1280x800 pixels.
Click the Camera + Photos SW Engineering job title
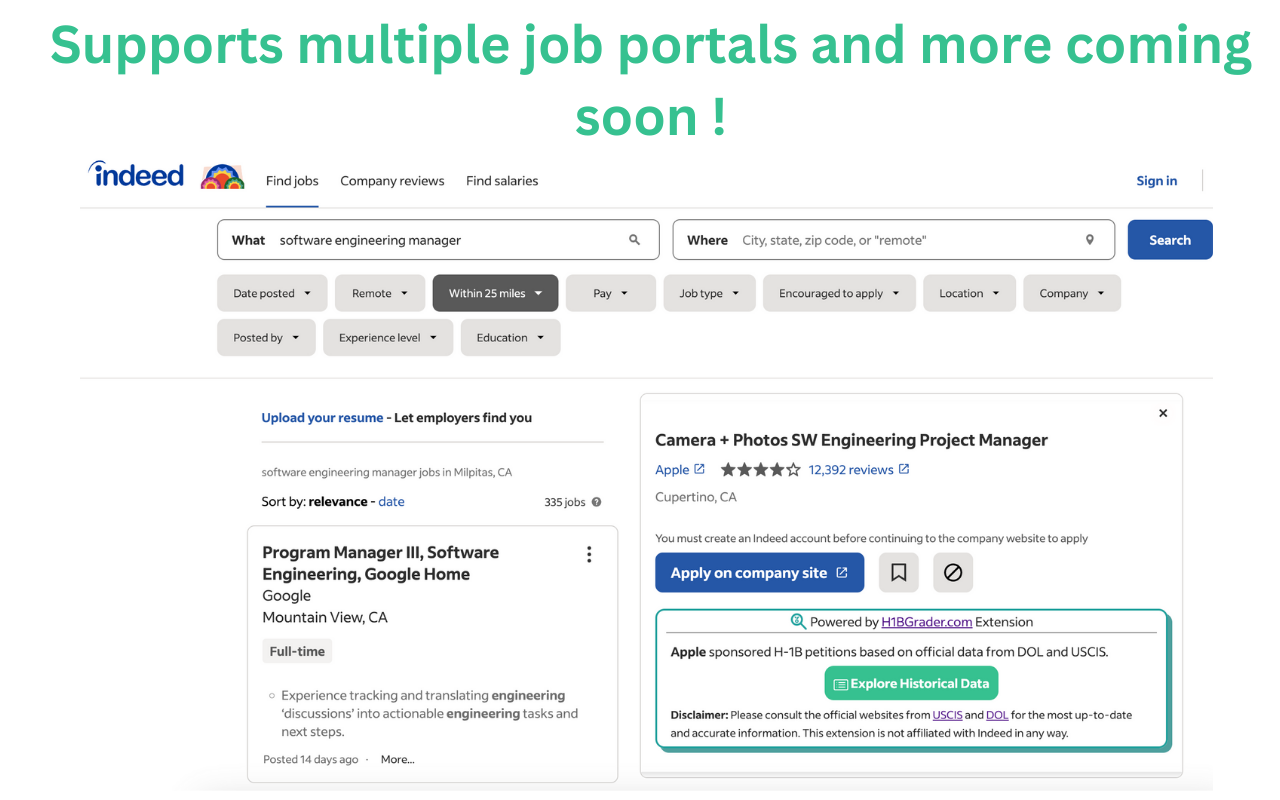tap(851, 440)
